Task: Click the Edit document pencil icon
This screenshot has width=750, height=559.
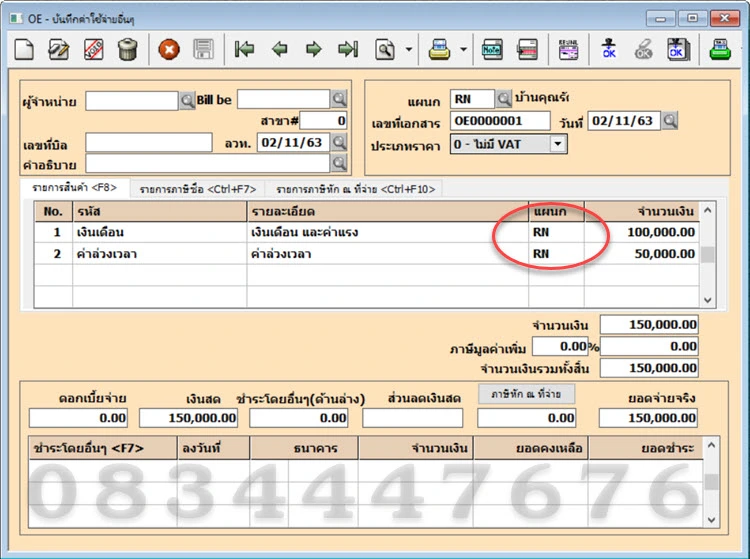Action: tap(59, 49)
